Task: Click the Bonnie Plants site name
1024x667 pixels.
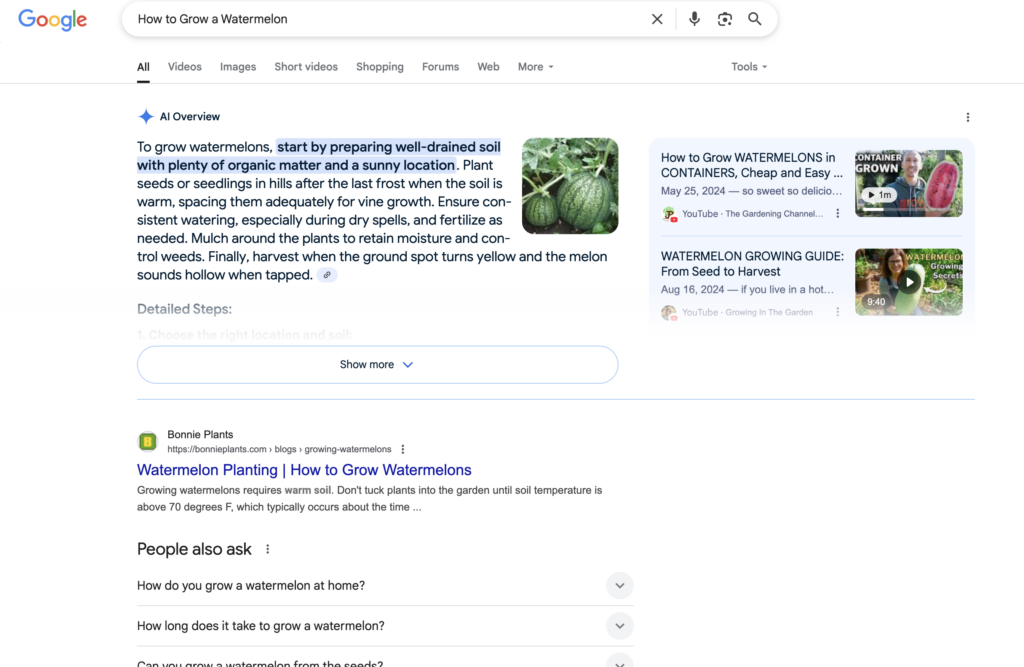Action: [200, 434]
